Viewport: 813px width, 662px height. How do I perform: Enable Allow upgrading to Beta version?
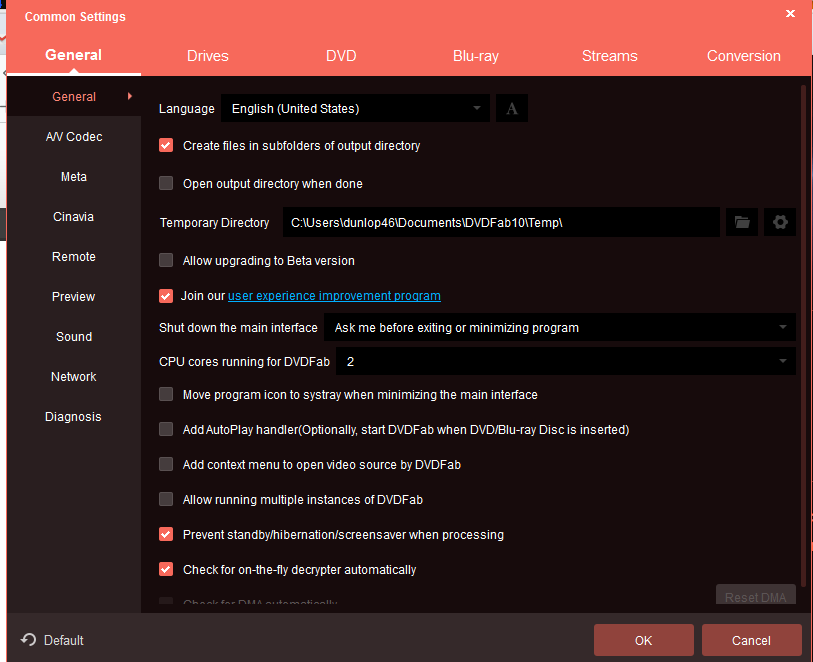pyautogui.click(x=166, y=260)
